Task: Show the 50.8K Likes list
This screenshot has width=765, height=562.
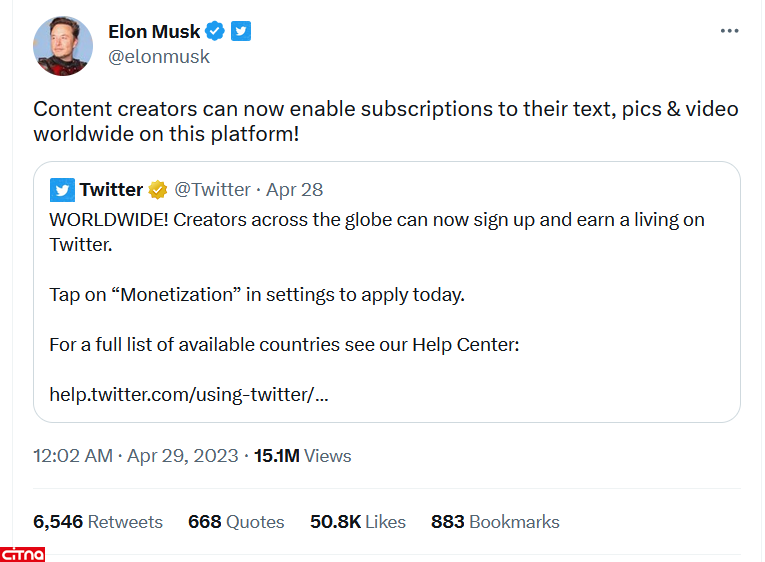Action: pos(358,521)
